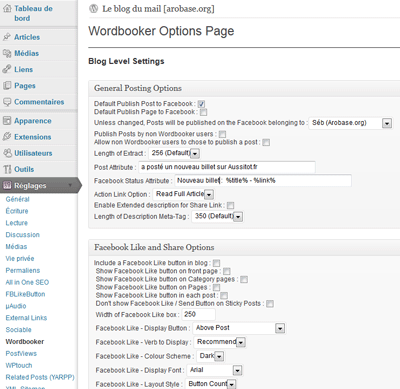Click the Liens chain icon

tap(7, 69)
